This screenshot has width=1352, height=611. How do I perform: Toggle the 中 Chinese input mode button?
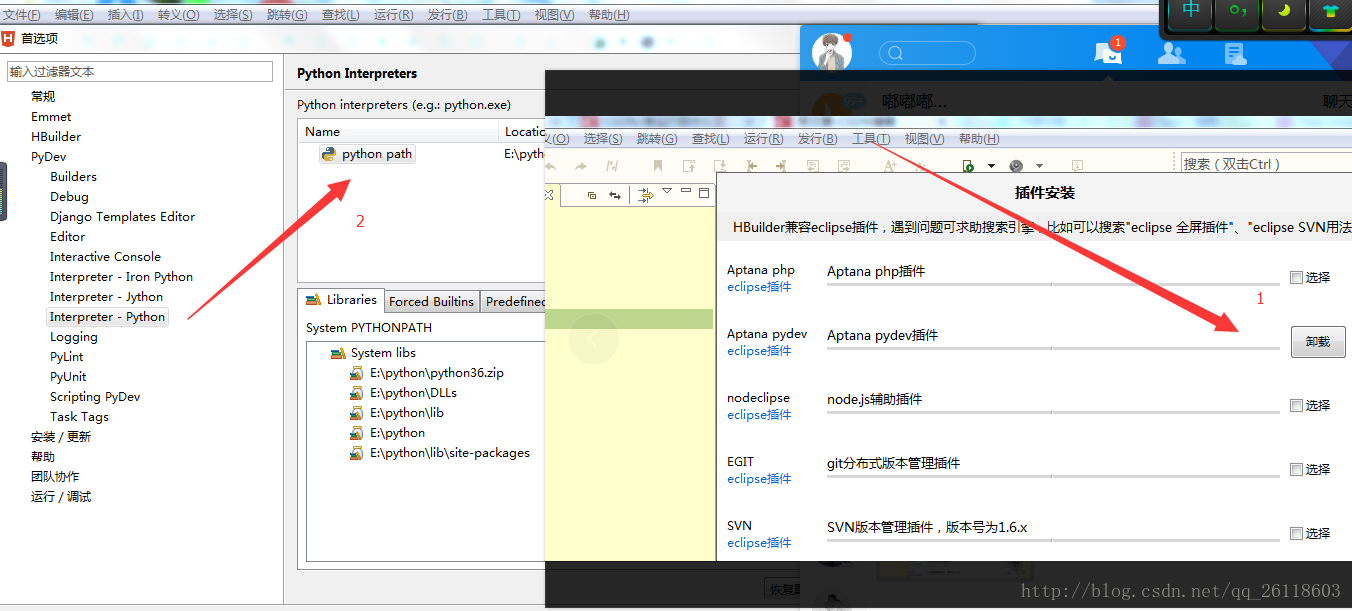[x=1191, y=11]
